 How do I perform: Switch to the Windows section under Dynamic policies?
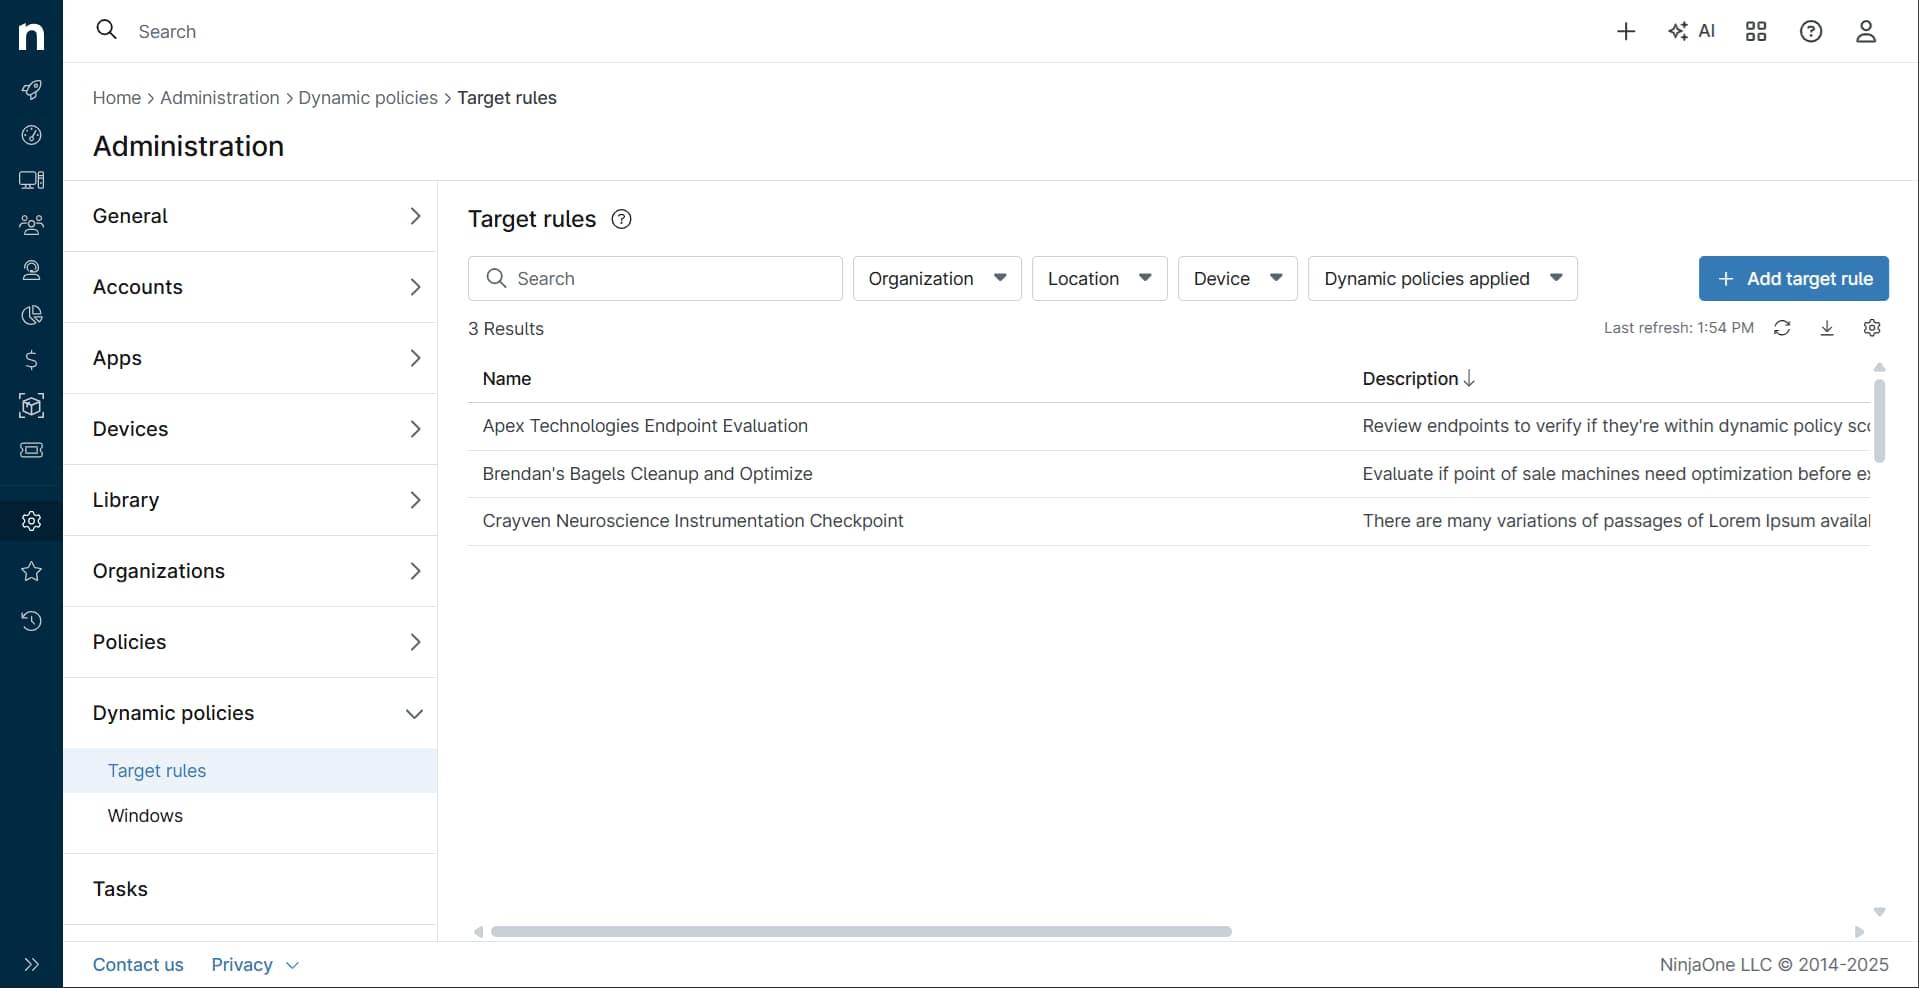pyautogui.click(x=145, y=815)
